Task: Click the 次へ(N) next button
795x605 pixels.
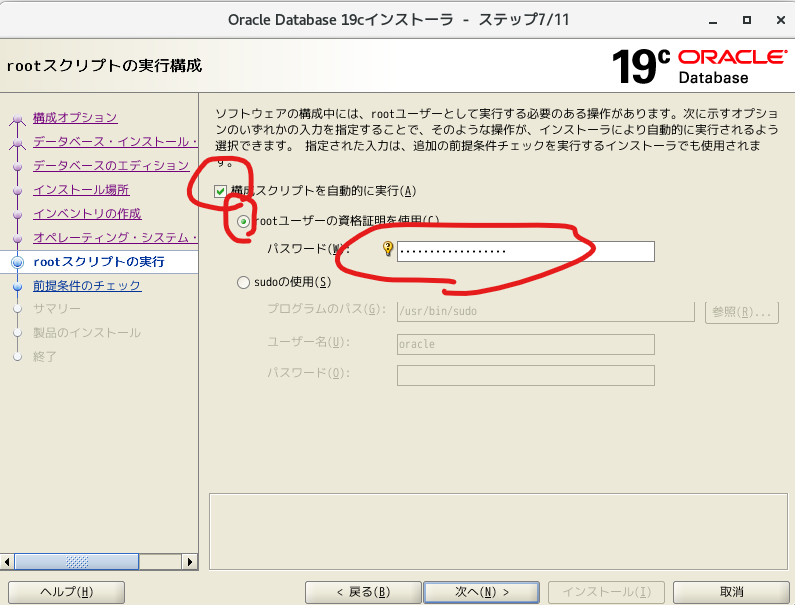Action: tap(481, 592)
